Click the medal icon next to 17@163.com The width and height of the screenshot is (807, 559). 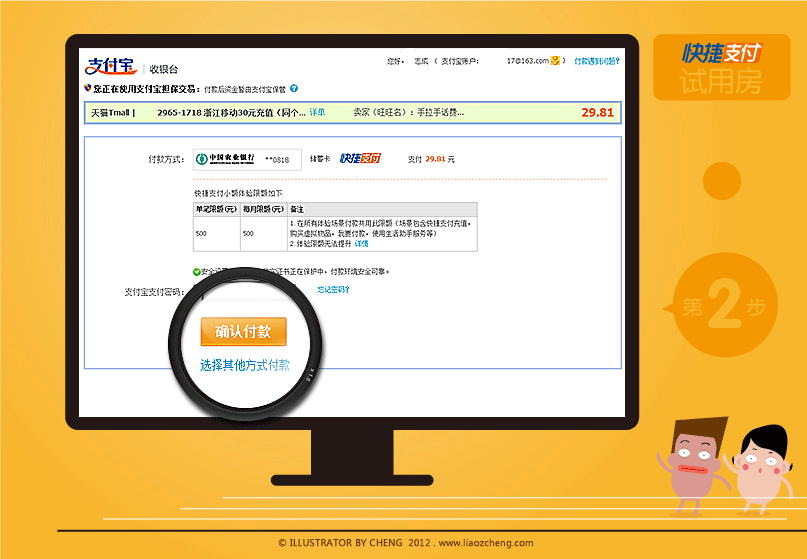pyautogui.click(x=555, y=61)
